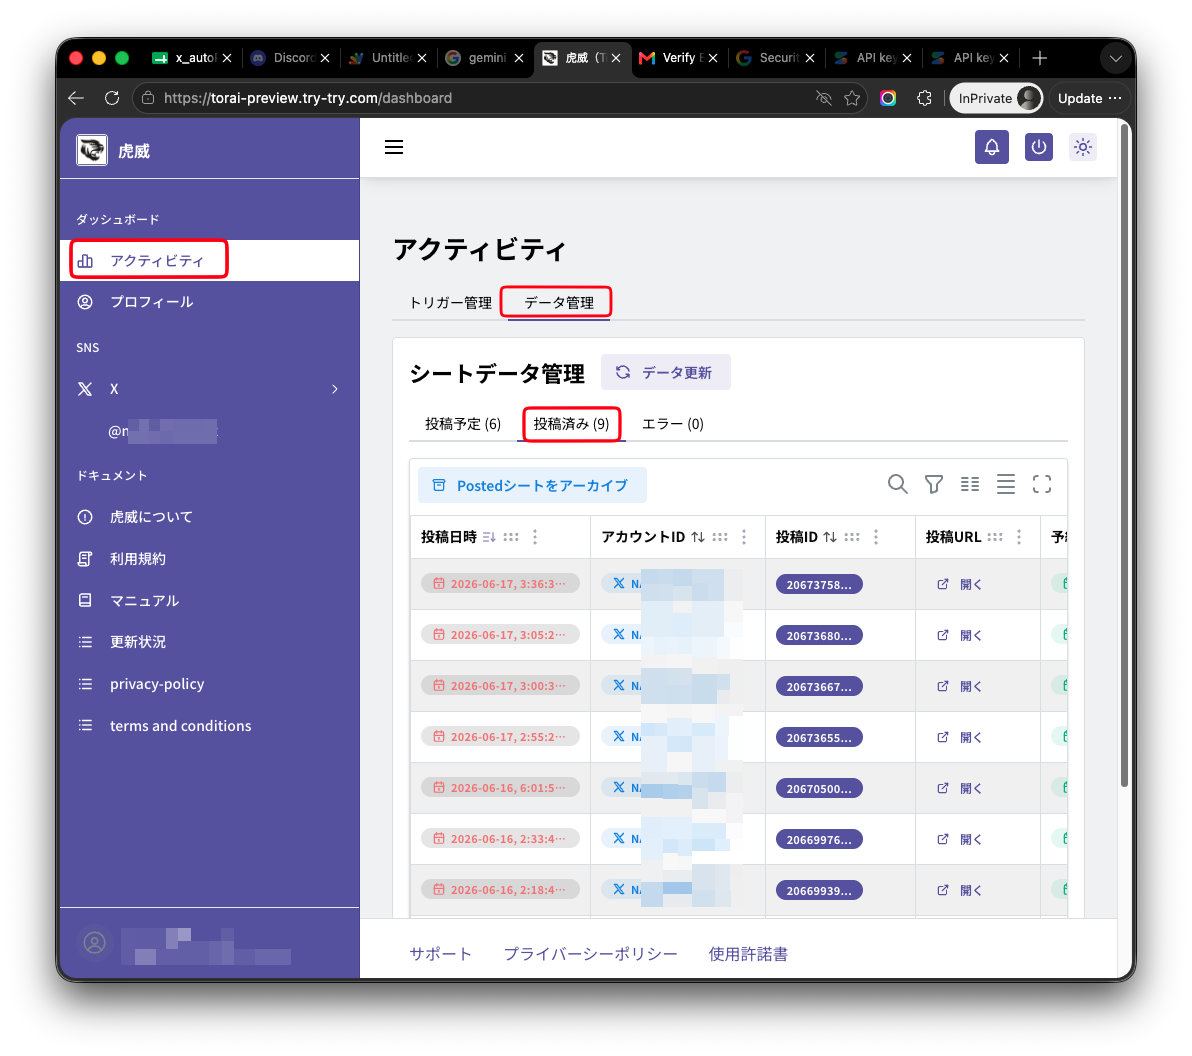Open 投稿URL column options menu

(1019, 538)
